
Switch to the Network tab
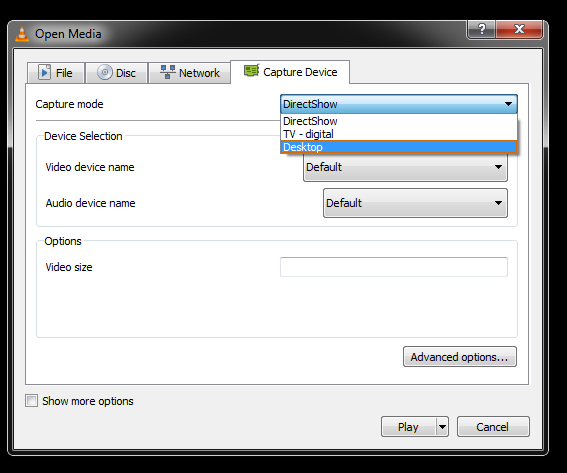pos(189,73)
